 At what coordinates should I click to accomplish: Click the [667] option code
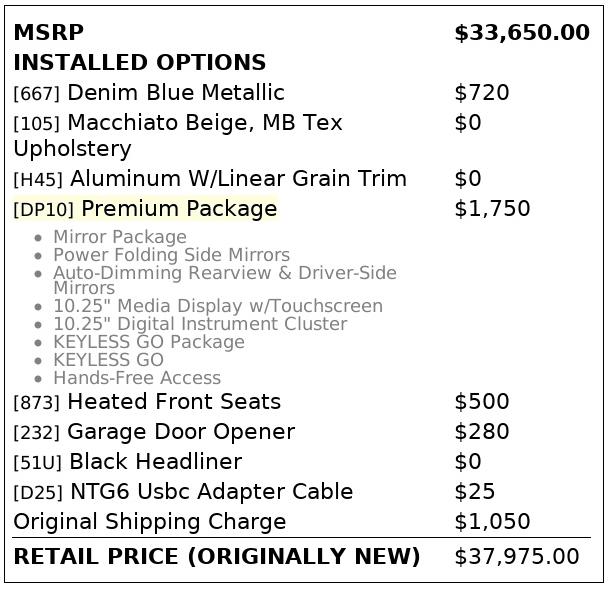[x=36, y=94]
